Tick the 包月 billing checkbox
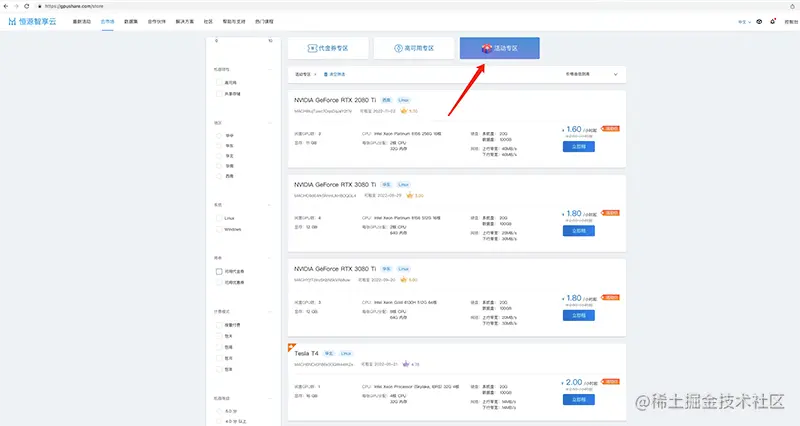800x426 pixels. [x=219, y=358]
